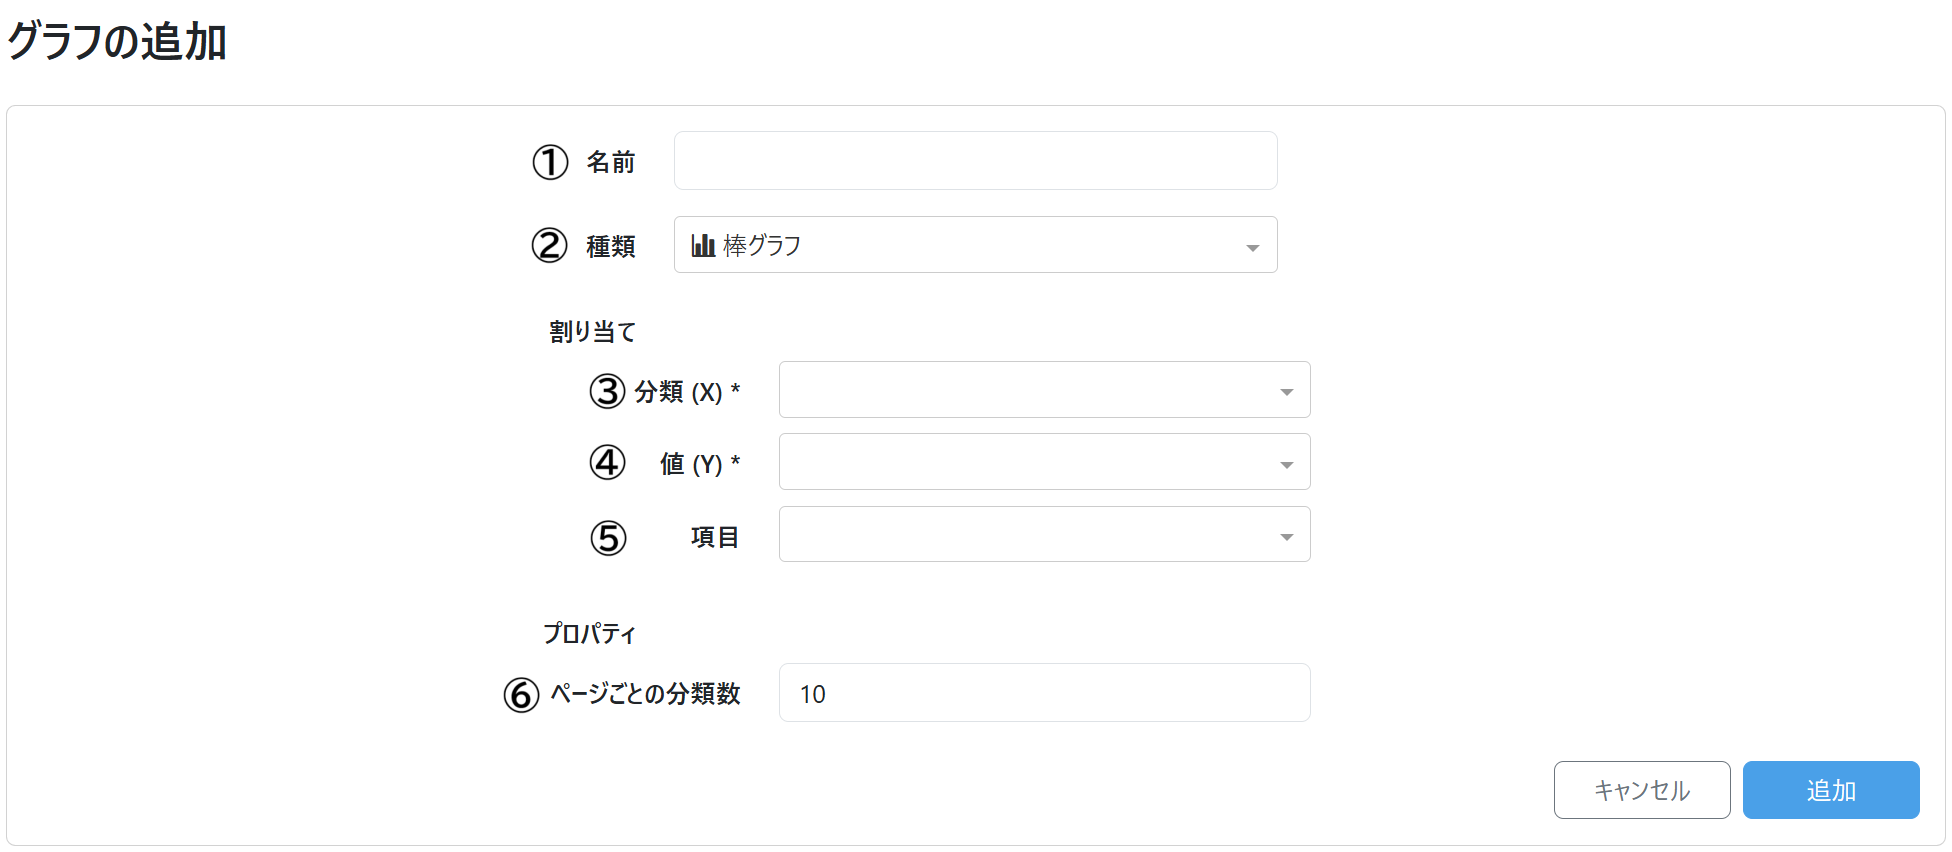Viewport: 1952px width, 852px height.
Task: Click the circled number 4 marker
Action: (x=607, y=463)
